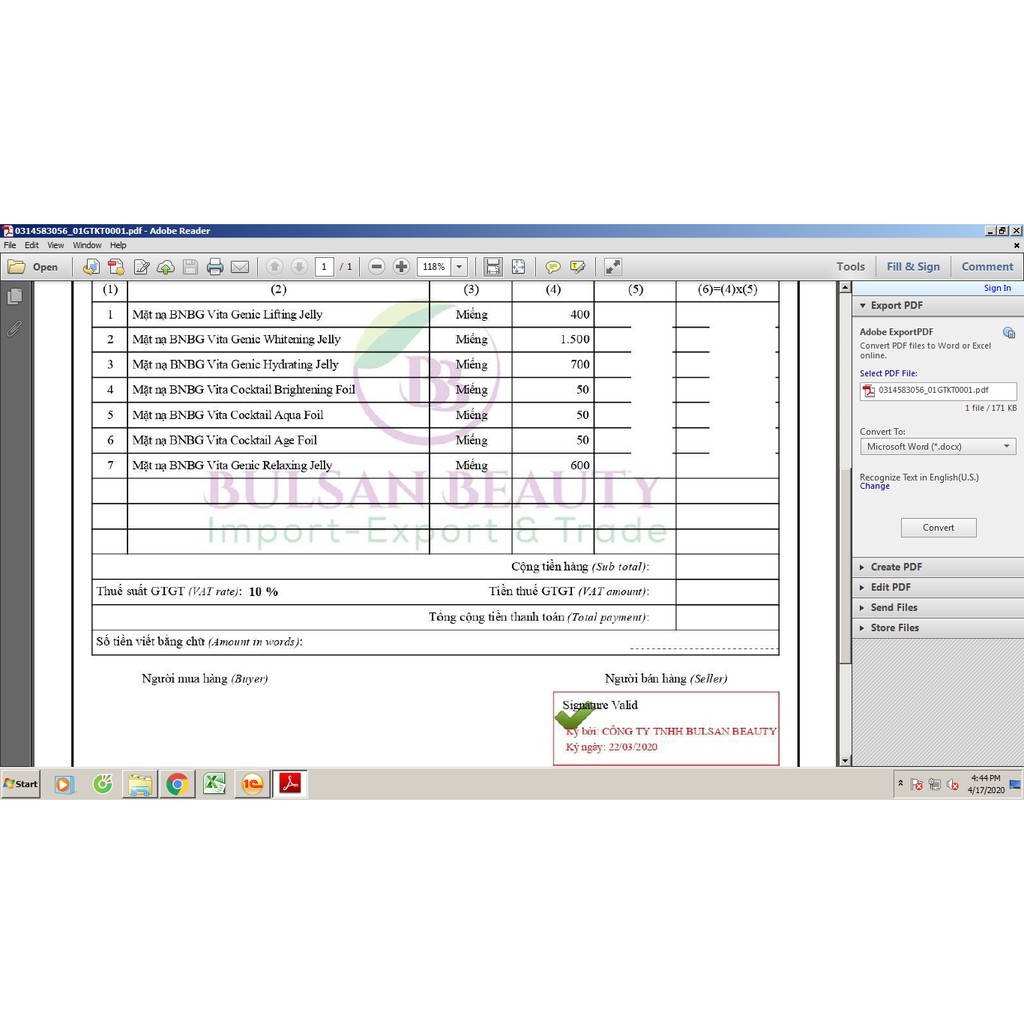Image resolution: width=1024 pixels, height=1024 pixels.
Task: Show hidden system tray icons arrow
Action: [901, 783]
